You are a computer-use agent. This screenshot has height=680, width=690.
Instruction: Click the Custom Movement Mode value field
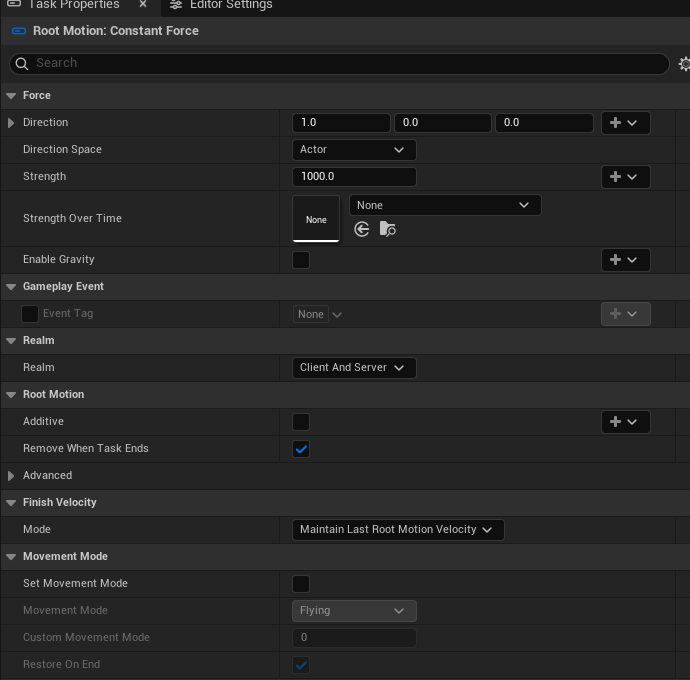point(354,638)
